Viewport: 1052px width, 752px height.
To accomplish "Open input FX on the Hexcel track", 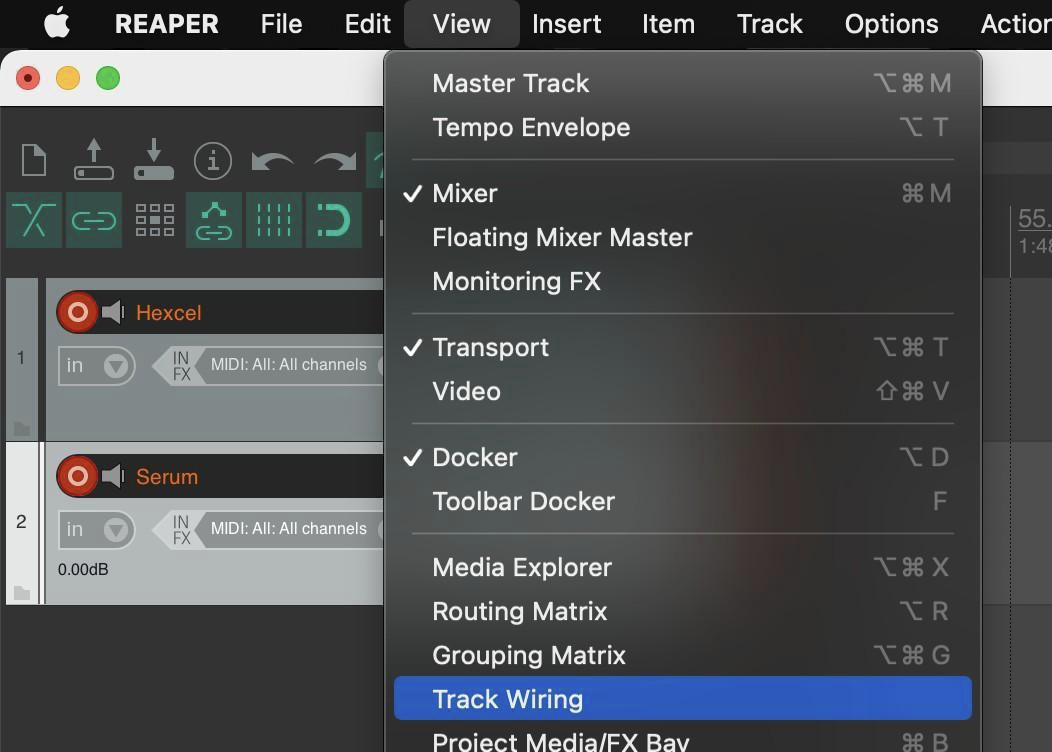I will 178,366.
